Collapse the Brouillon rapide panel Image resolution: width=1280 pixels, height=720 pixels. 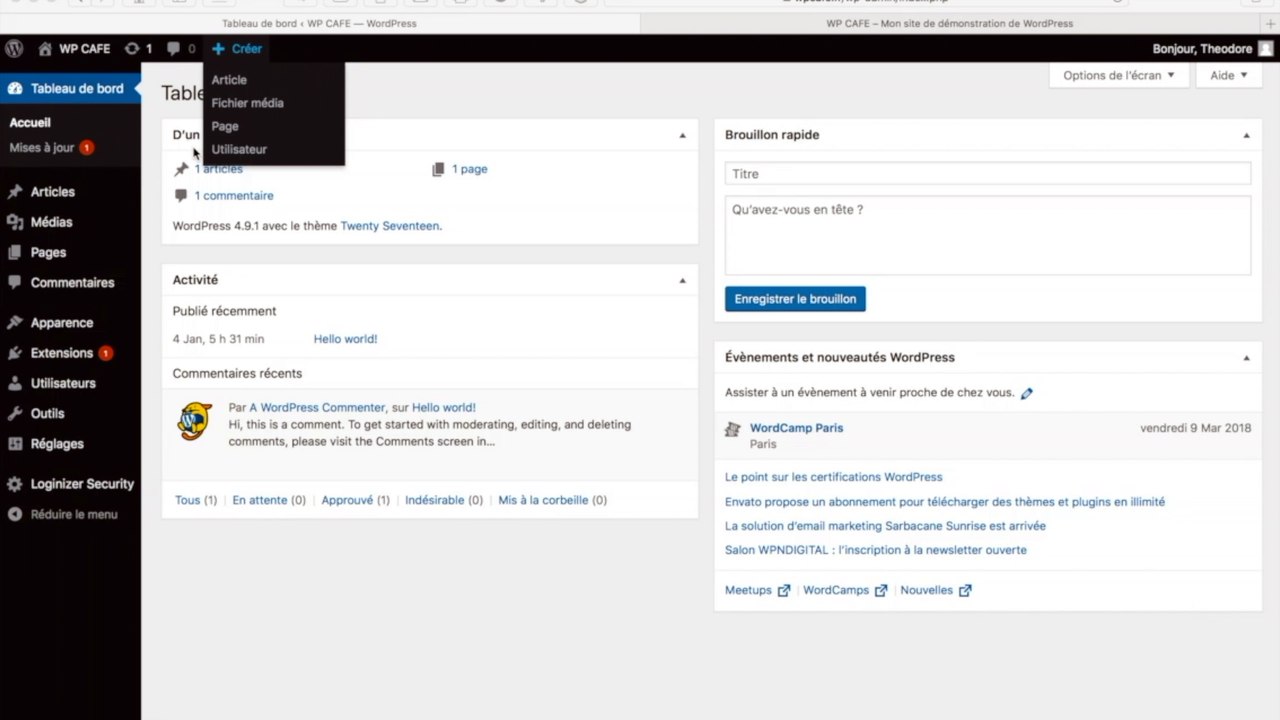[x=1246, y=135]
